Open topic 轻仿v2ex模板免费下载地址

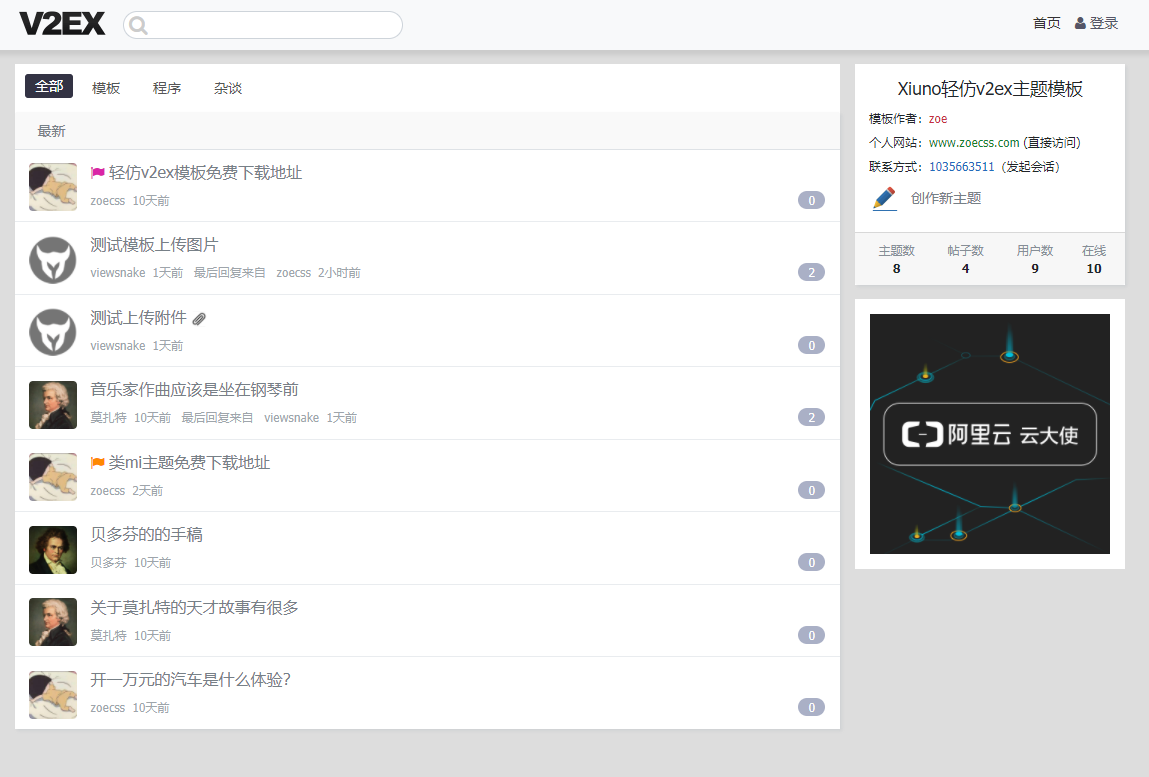(x=205, y=173)
